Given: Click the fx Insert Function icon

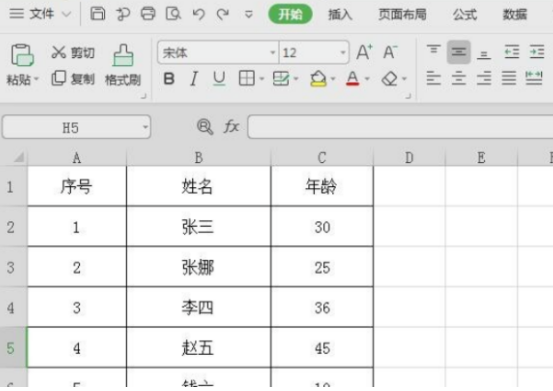Looking at the screenshot, I should click(x=231, y=126).
